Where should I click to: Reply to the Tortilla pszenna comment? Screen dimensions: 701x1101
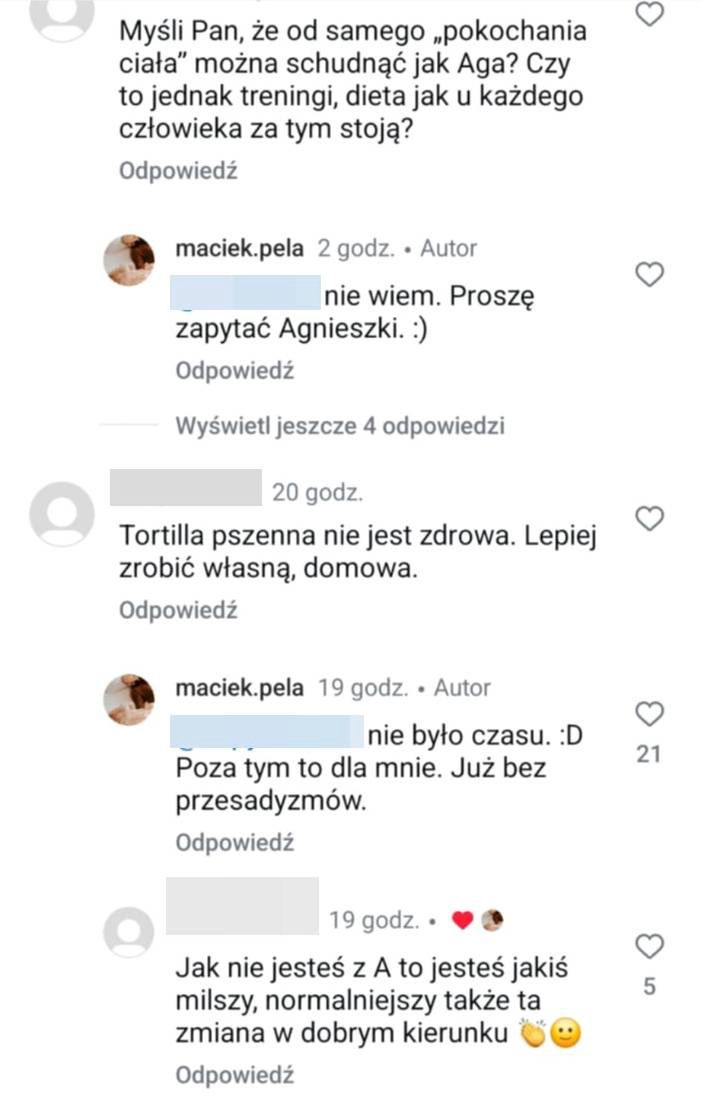tap(178, 610)
